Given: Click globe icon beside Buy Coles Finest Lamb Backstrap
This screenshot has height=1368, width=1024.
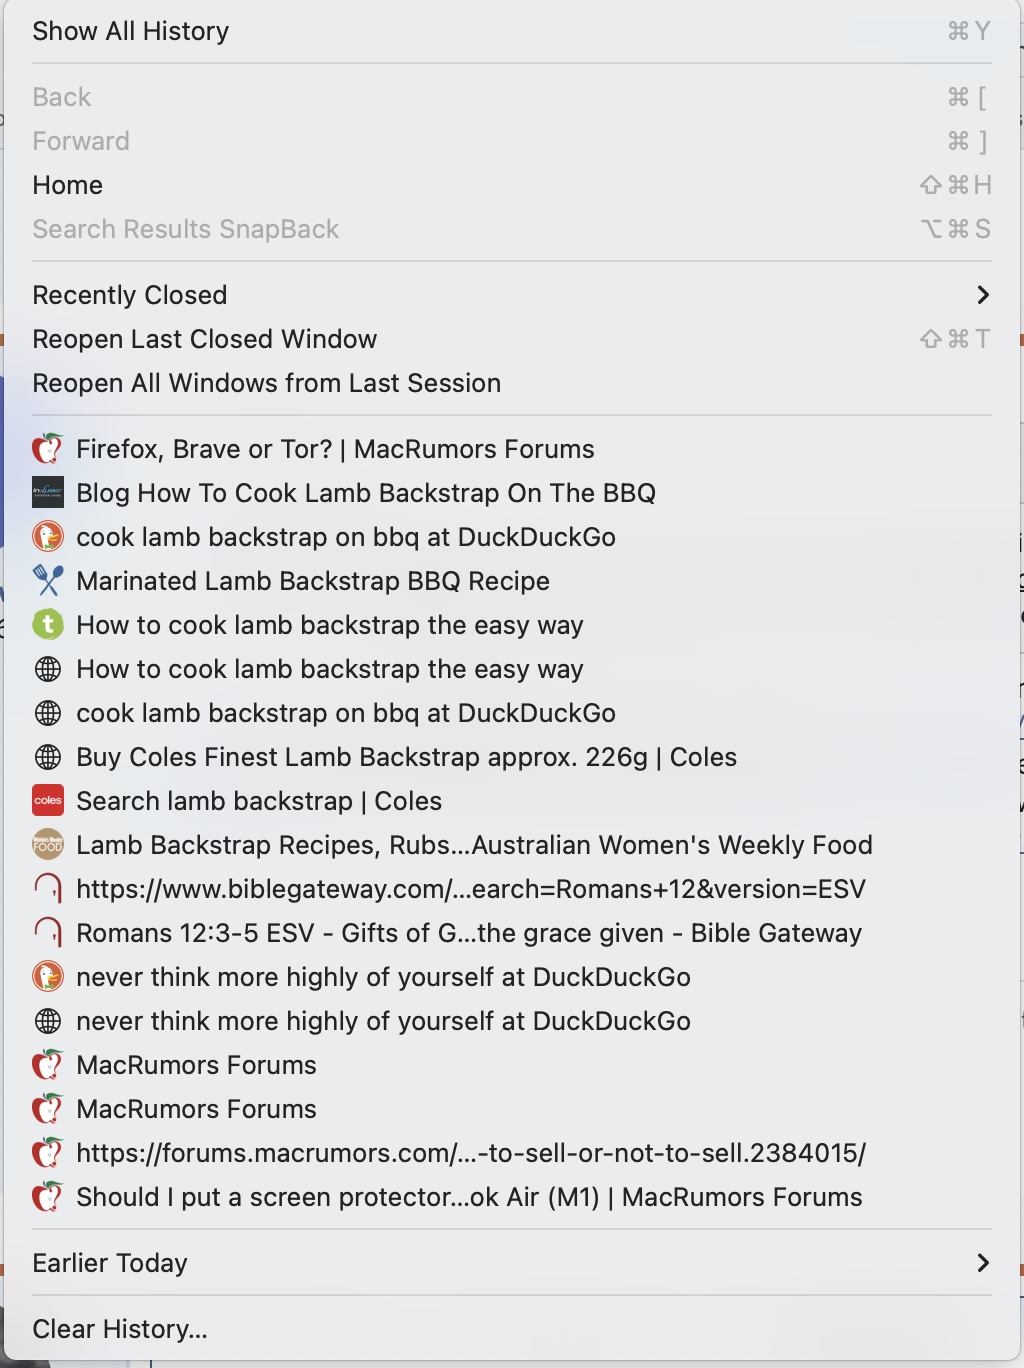Looking at the screenshot, I should tap(48, 757).
